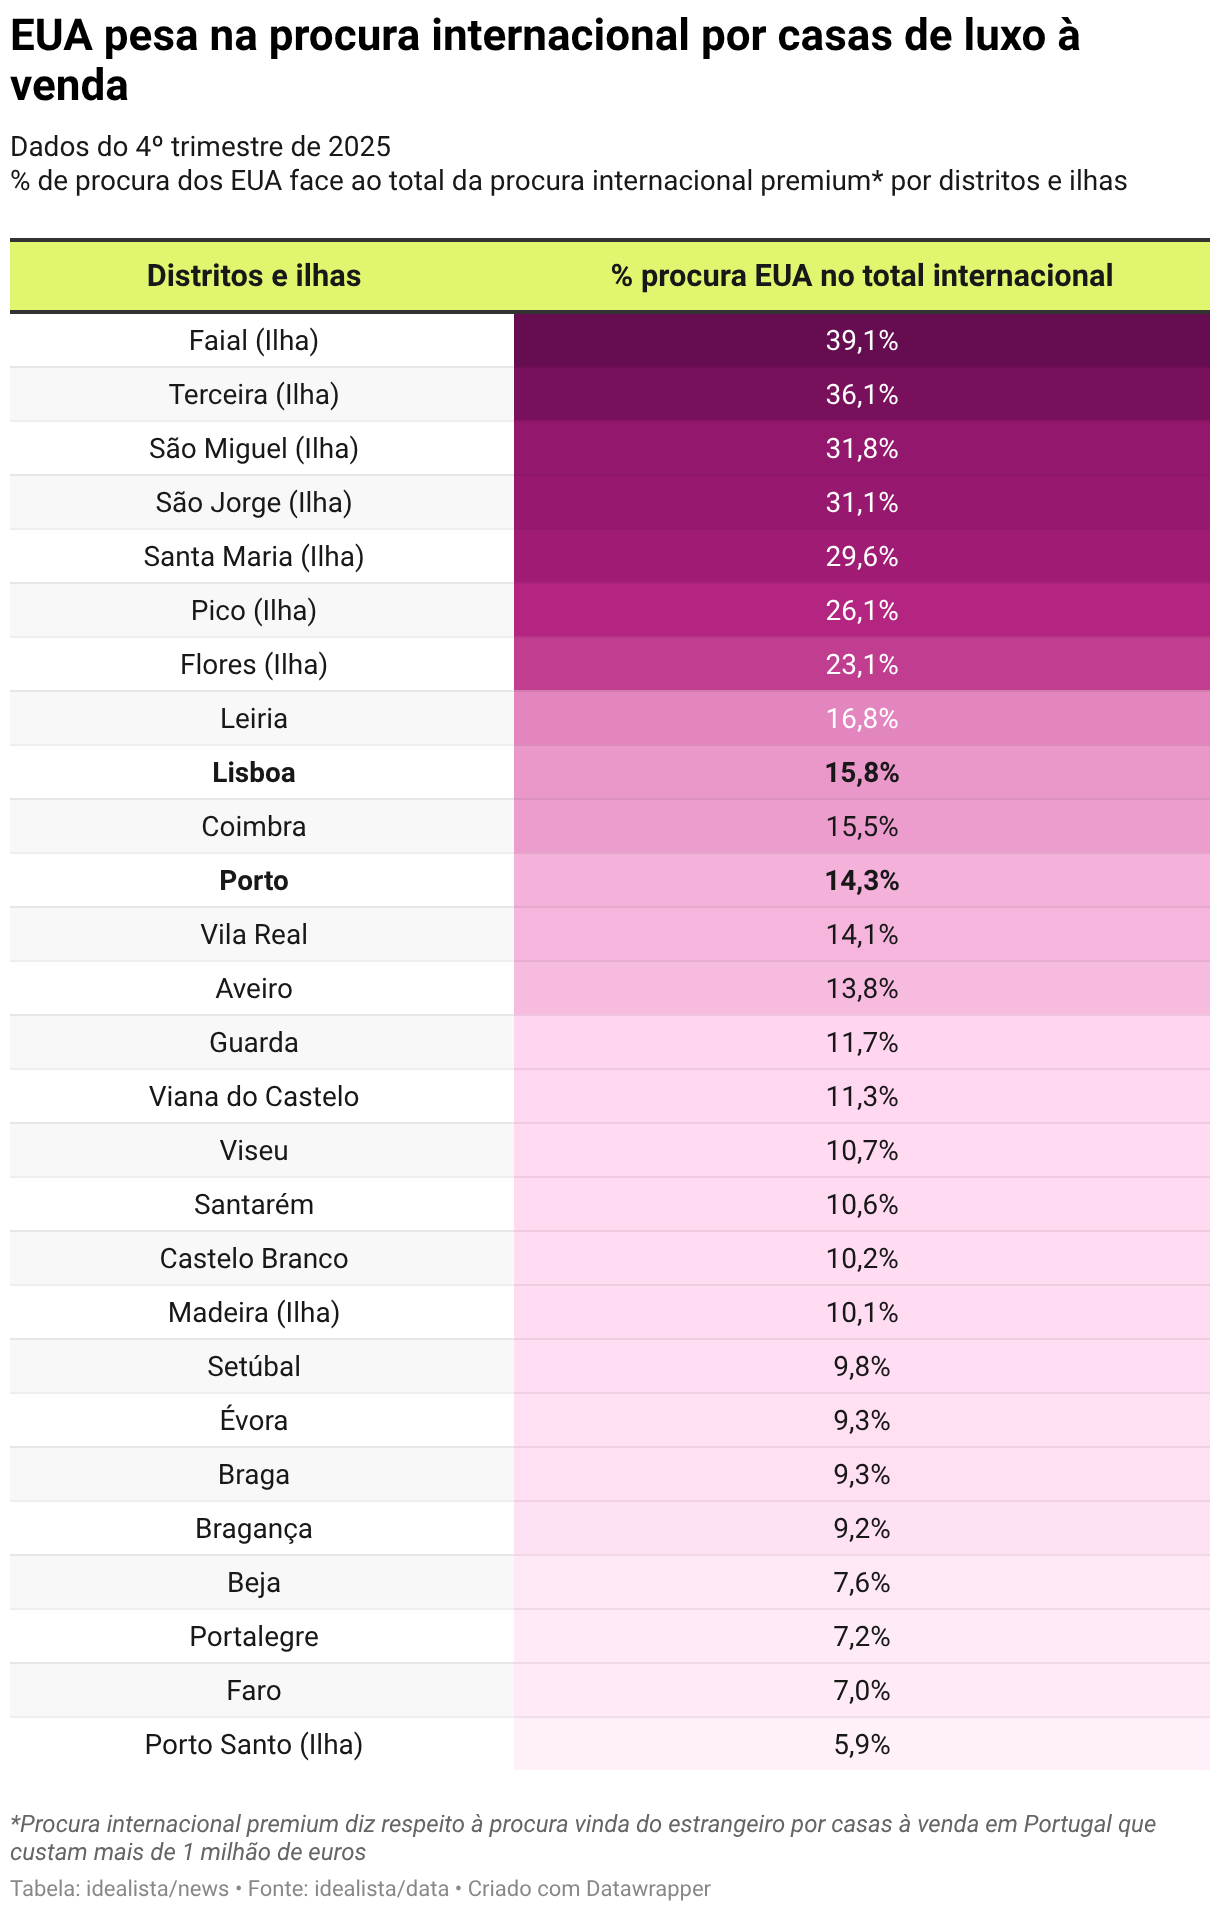1220x1912 pixels.
Task: Select the Faial (Ilha) row label
Action: coord(254,341)
